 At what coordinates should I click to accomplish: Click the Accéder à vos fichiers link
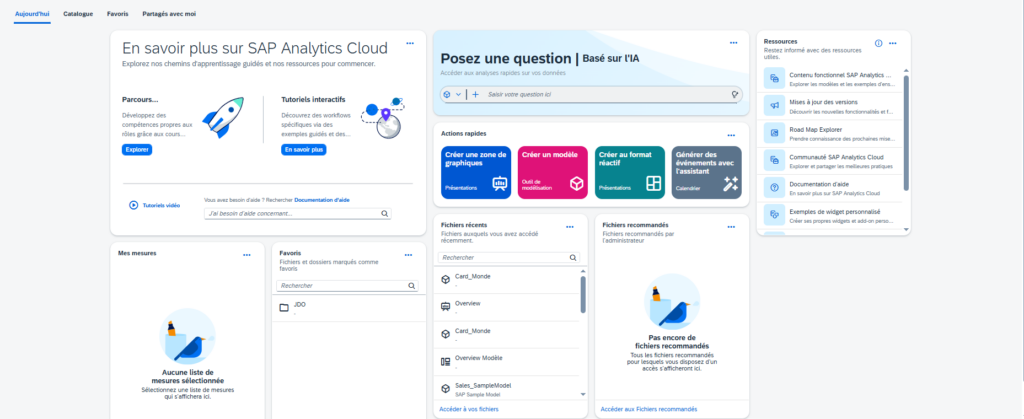(469, 409)
